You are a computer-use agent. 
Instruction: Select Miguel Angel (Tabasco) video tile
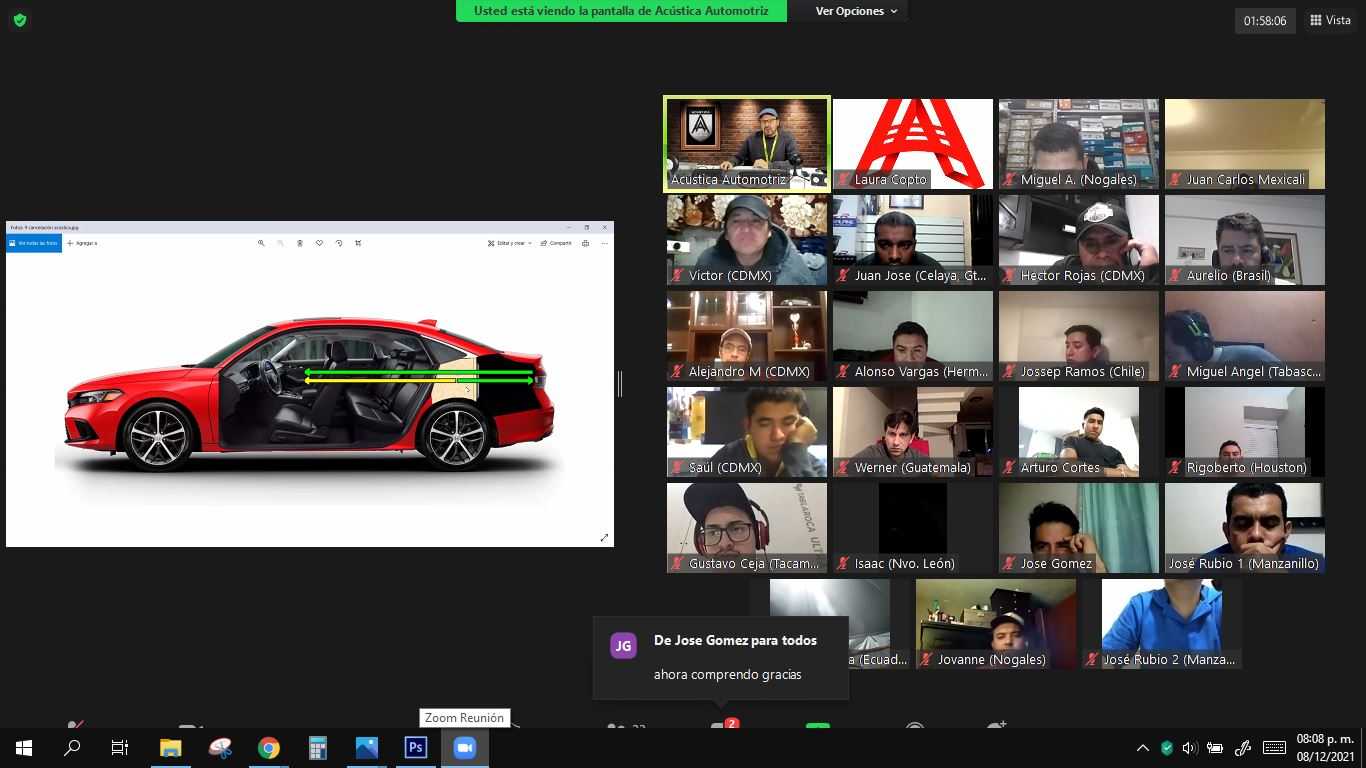pyautogui.click(x=1245, y=336)
